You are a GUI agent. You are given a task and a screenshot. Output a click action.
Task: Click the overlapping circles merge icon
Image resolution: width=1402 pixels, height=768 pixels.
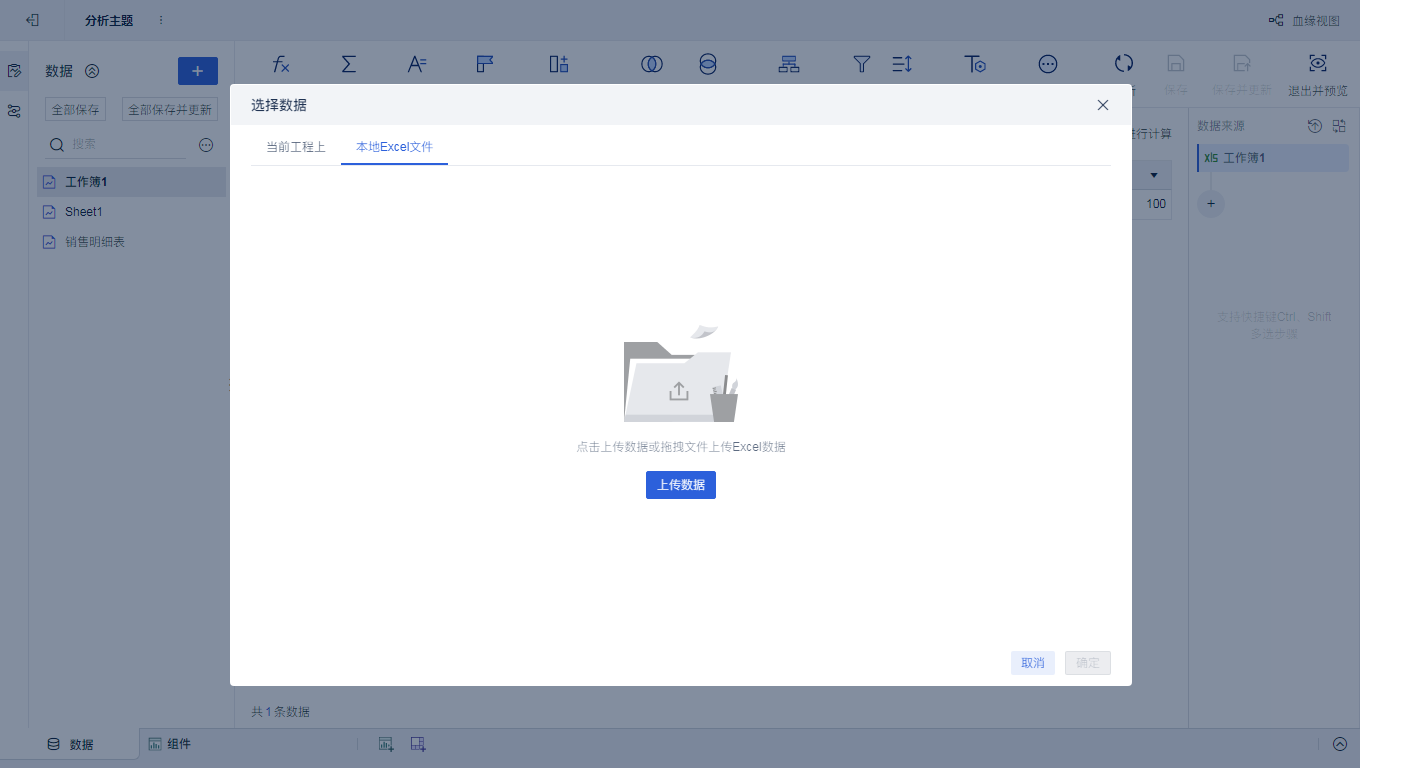coord(652,64)
